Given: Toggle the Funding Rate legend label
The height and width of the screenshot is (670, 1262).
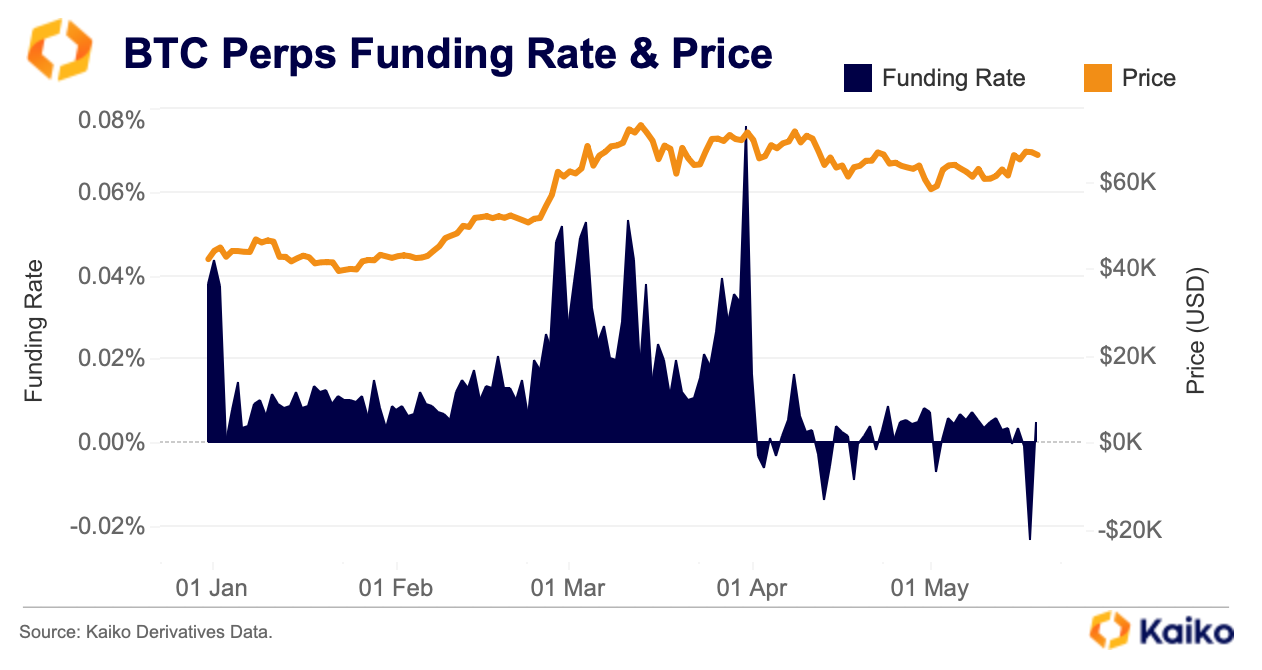Looking at the screenshot, I should (x=953, y=78).
